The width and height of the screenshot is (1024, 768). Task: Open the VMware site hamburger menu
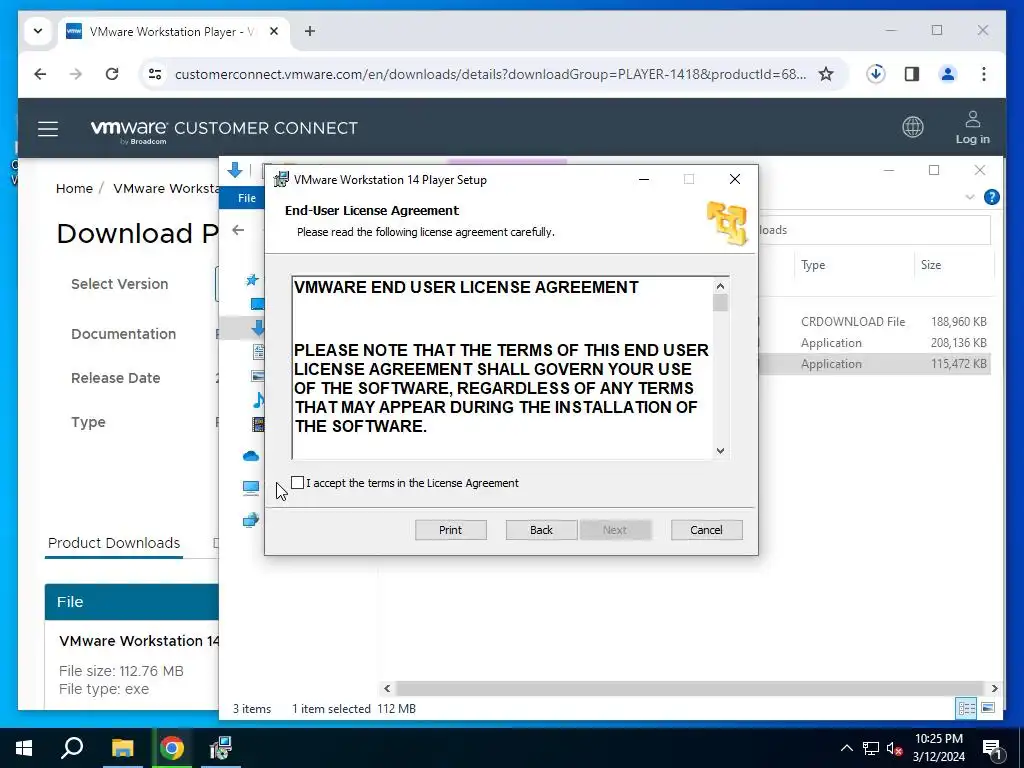coord(48,129)
